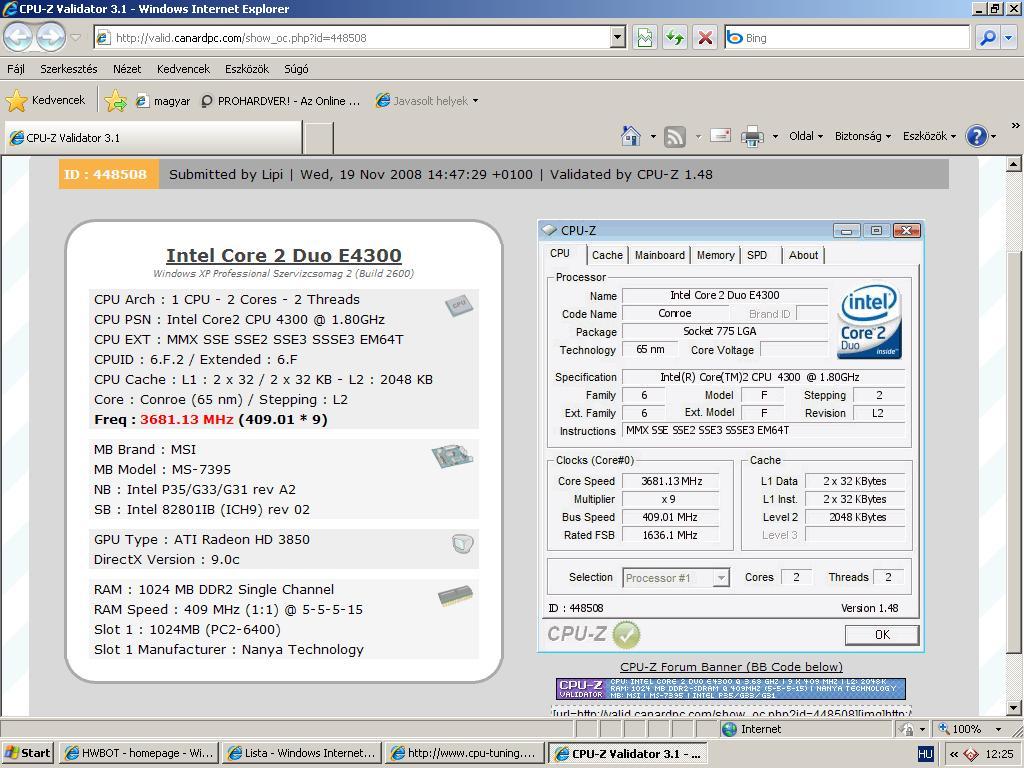Click the CPU chip icon beside CPU Arch
Viewport: 1024px width, 768px height.
pos(459,305)
